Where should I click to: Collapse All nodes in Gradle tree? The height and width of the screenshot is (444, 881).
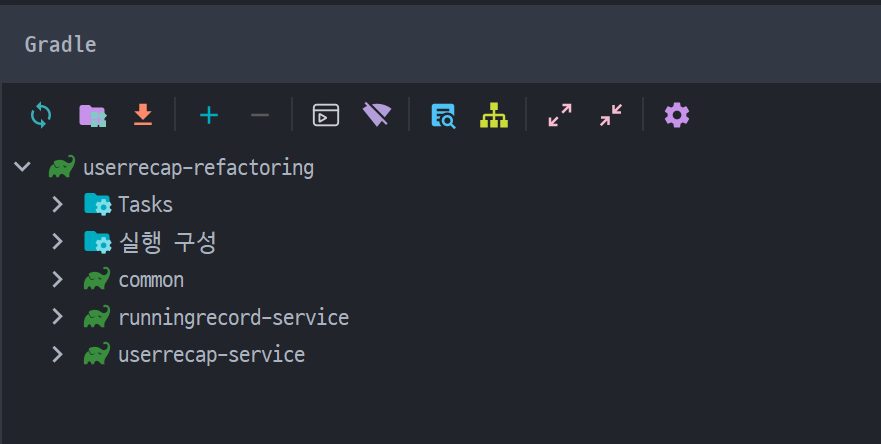pyautogui.click(x=610, y=115)
